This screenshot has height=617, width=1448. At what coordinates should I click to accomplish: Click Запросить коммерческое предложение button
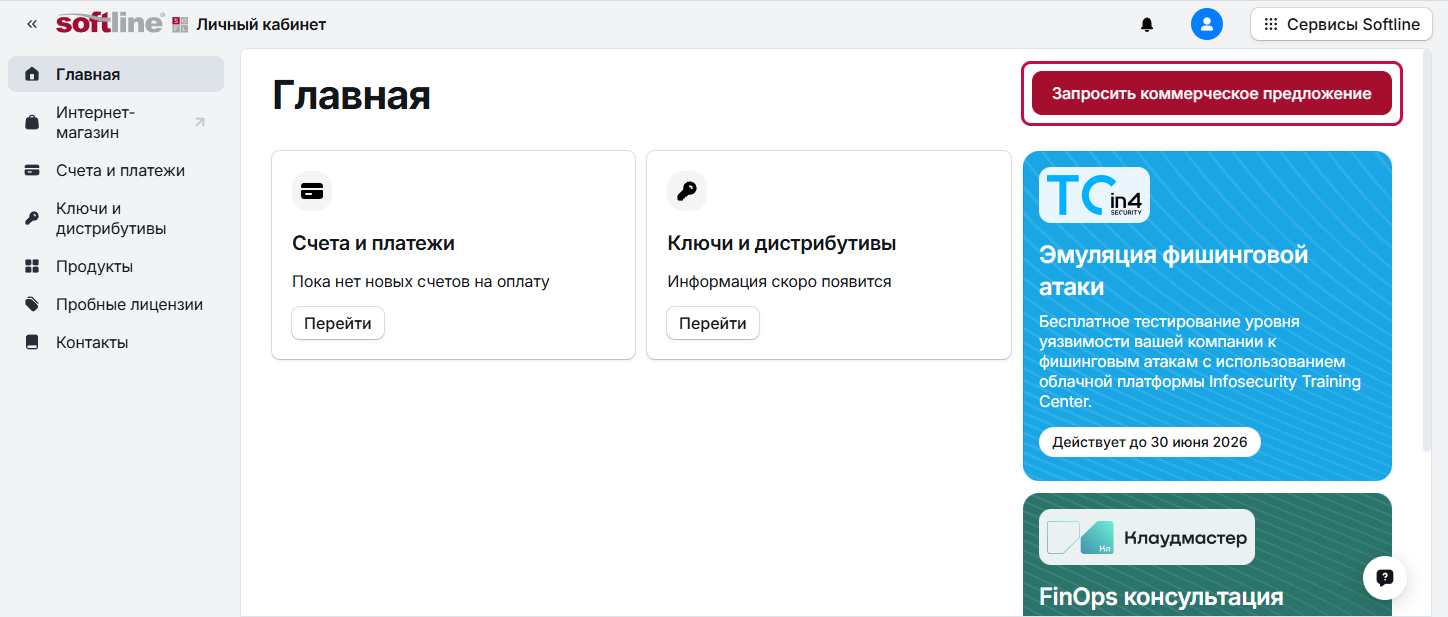pos(1211,93)
